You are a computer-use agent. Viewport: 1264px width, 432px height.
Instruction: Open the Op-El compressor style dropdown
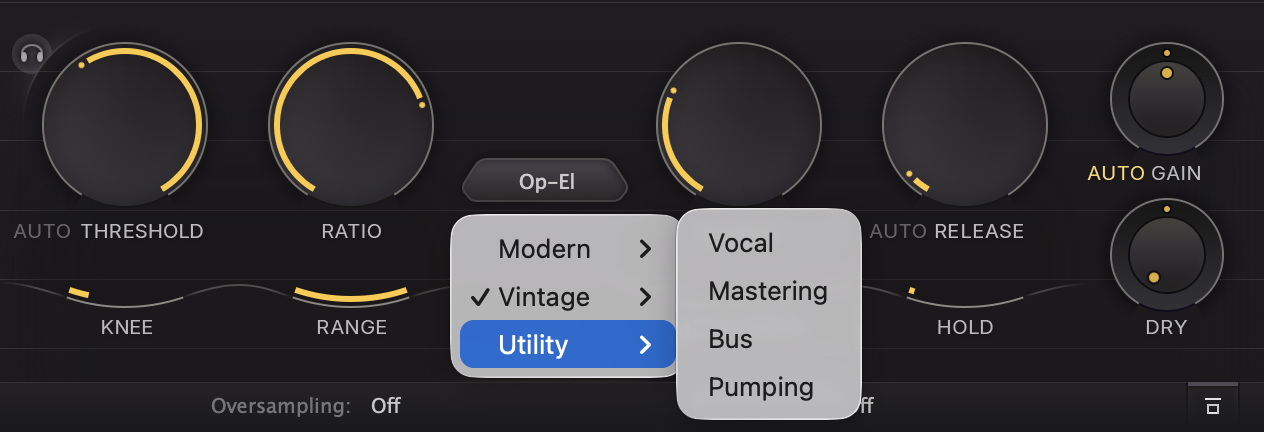pos(545,182)
